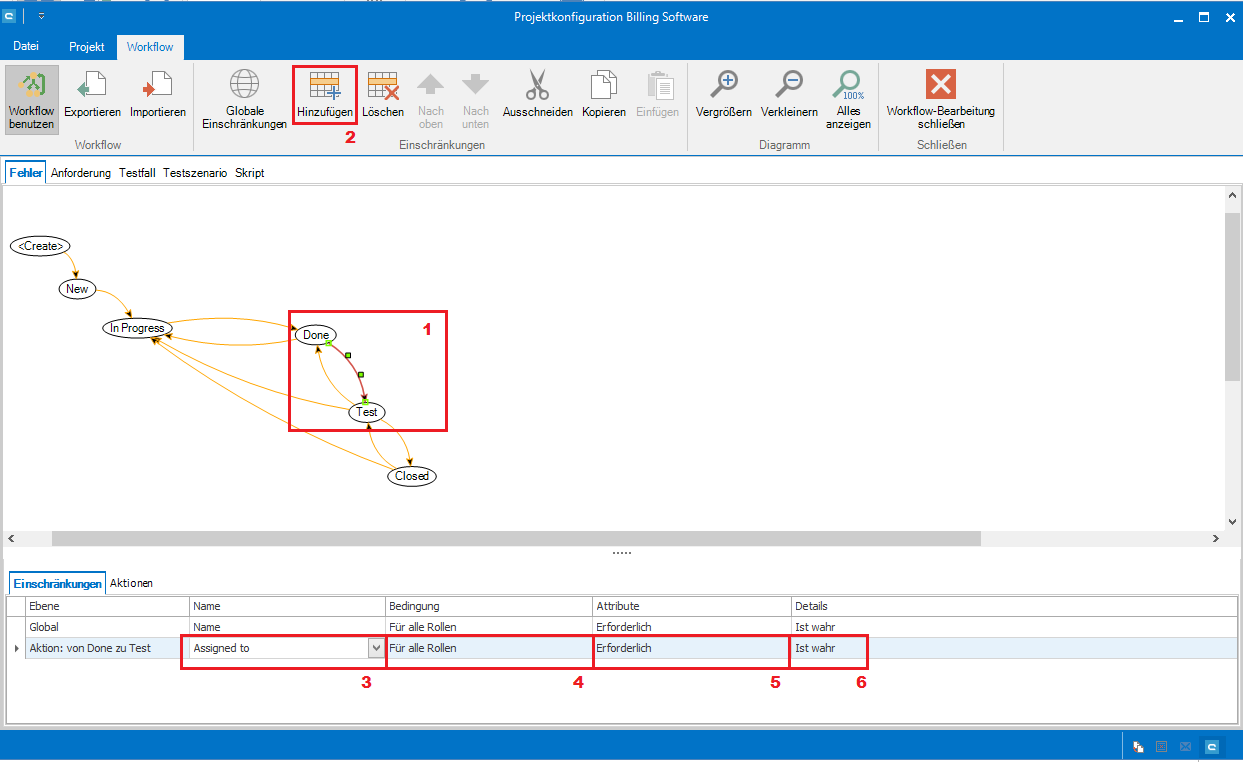
Task: Click the Ist wahr details cell
Action: pos(828,648)
